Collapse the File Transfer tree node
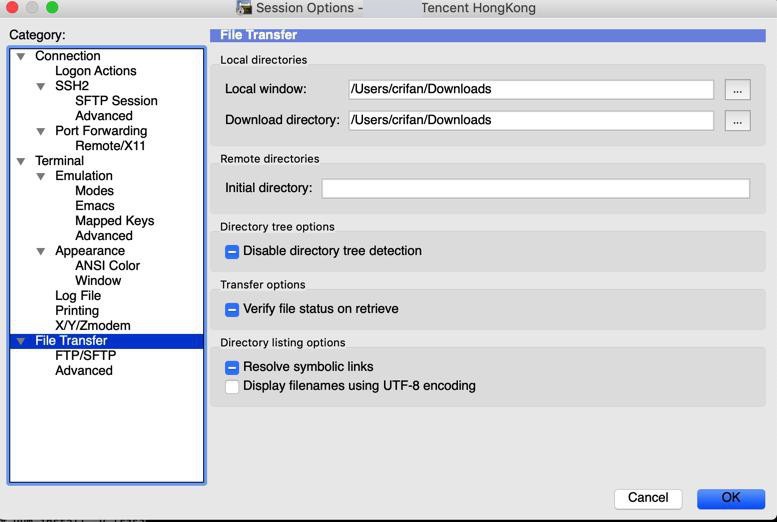 point(21,341)
